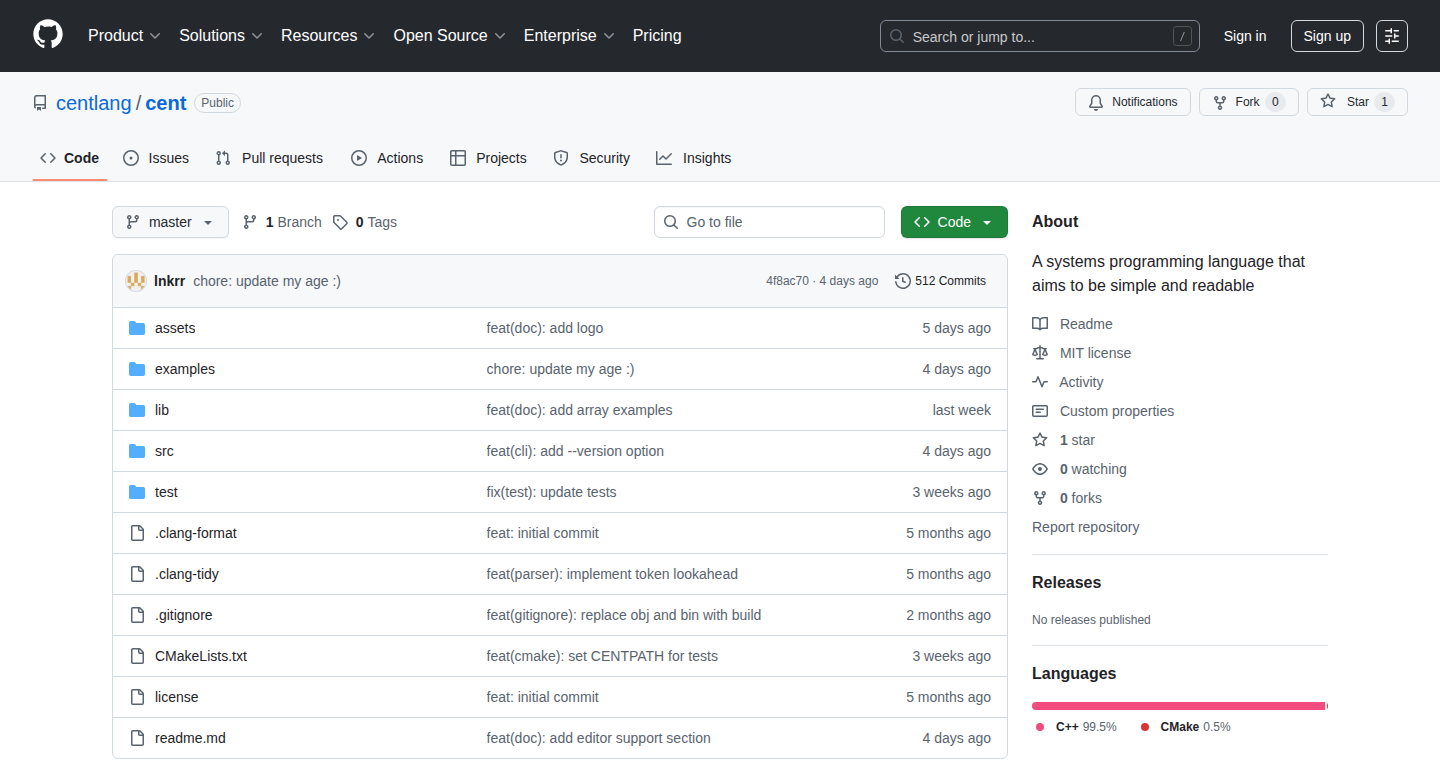Star the repository with the Star button
Viewport: 1440px width, 761px height.
[x=1357, y=102]
